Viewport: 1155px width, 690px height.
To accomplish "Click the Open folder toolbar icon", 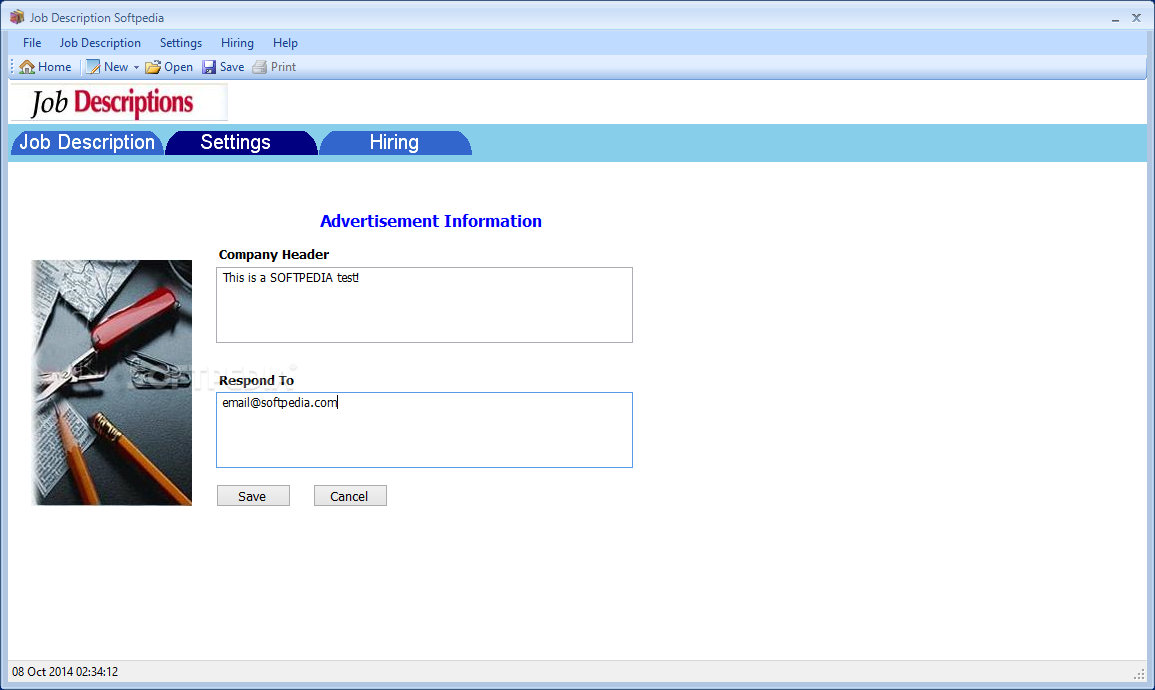I will 152,67.
